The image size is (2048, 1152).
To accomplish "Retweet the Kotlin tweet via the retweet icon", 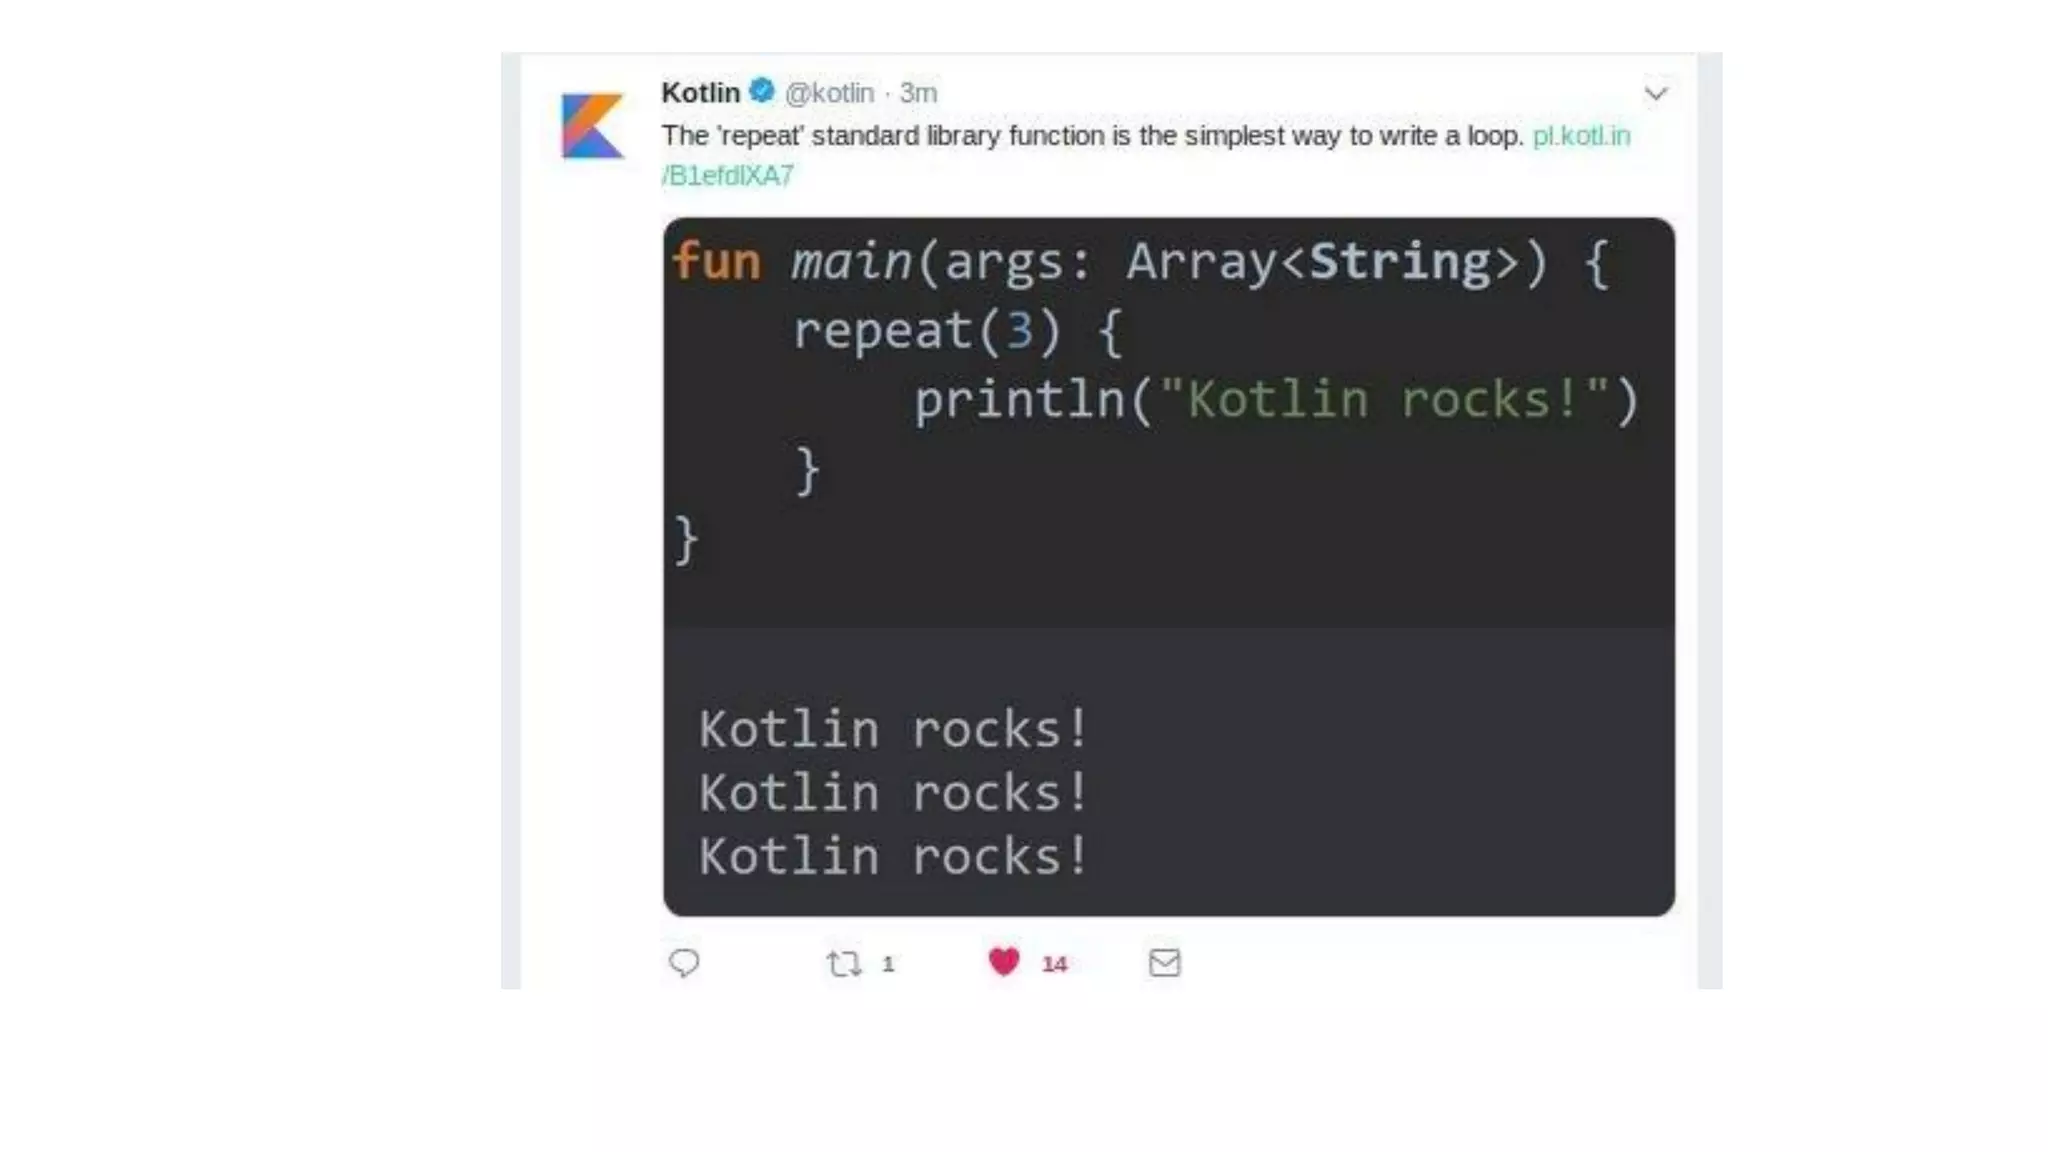I will point(843,963).
